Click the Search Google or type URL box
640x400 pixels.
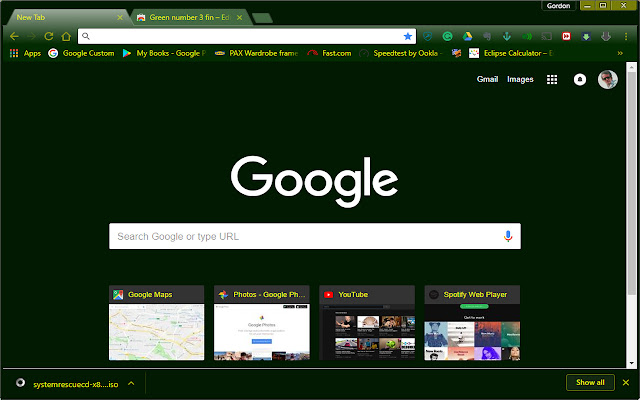pos(315,236)
